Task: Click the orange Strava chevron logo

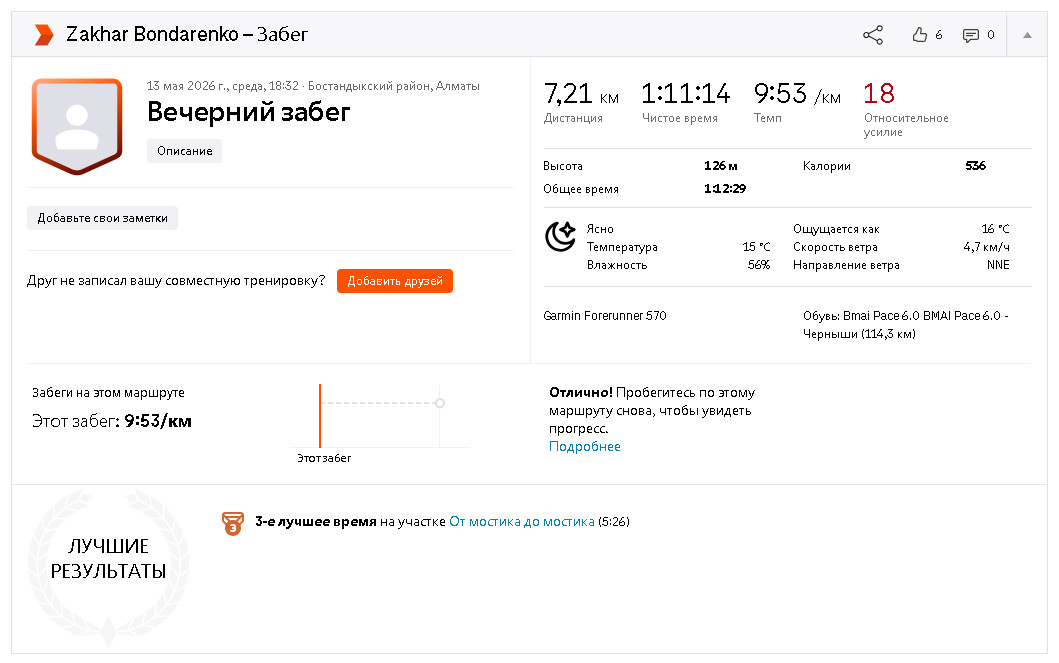Action: (44, 34)
